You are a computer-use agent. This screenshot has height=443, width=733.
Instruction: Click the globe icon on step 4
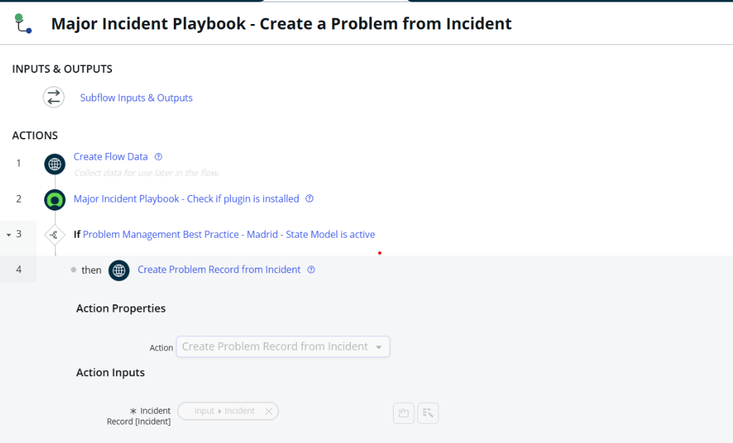(x=119, y=270)
